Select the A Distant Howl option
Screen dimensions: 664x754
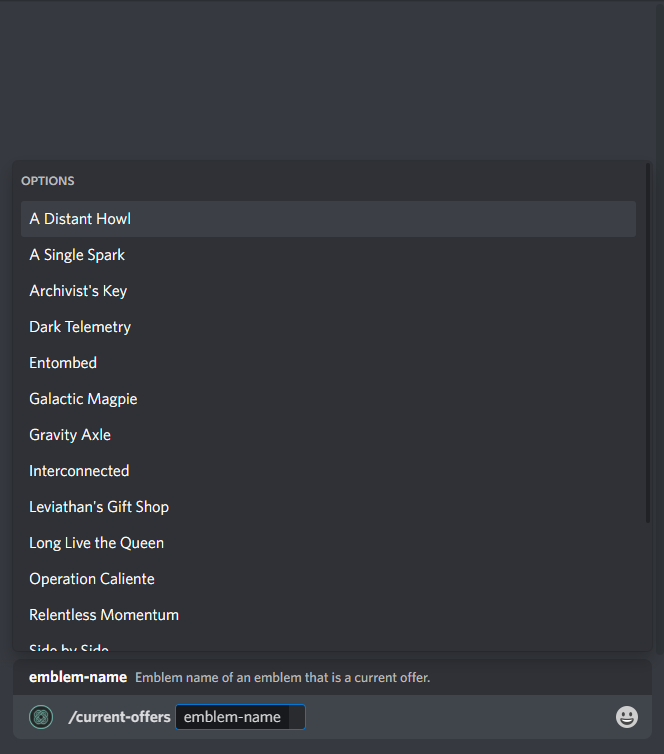328,219
